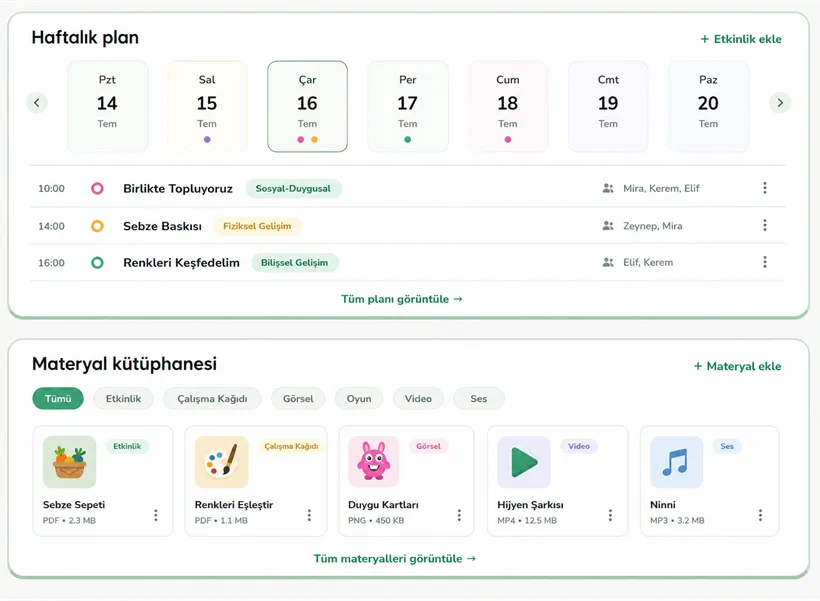Open more options for Hijyen Şarkısı
This screenshot has height=601, width=820.
pyautogui.click(x=610, y=515)
